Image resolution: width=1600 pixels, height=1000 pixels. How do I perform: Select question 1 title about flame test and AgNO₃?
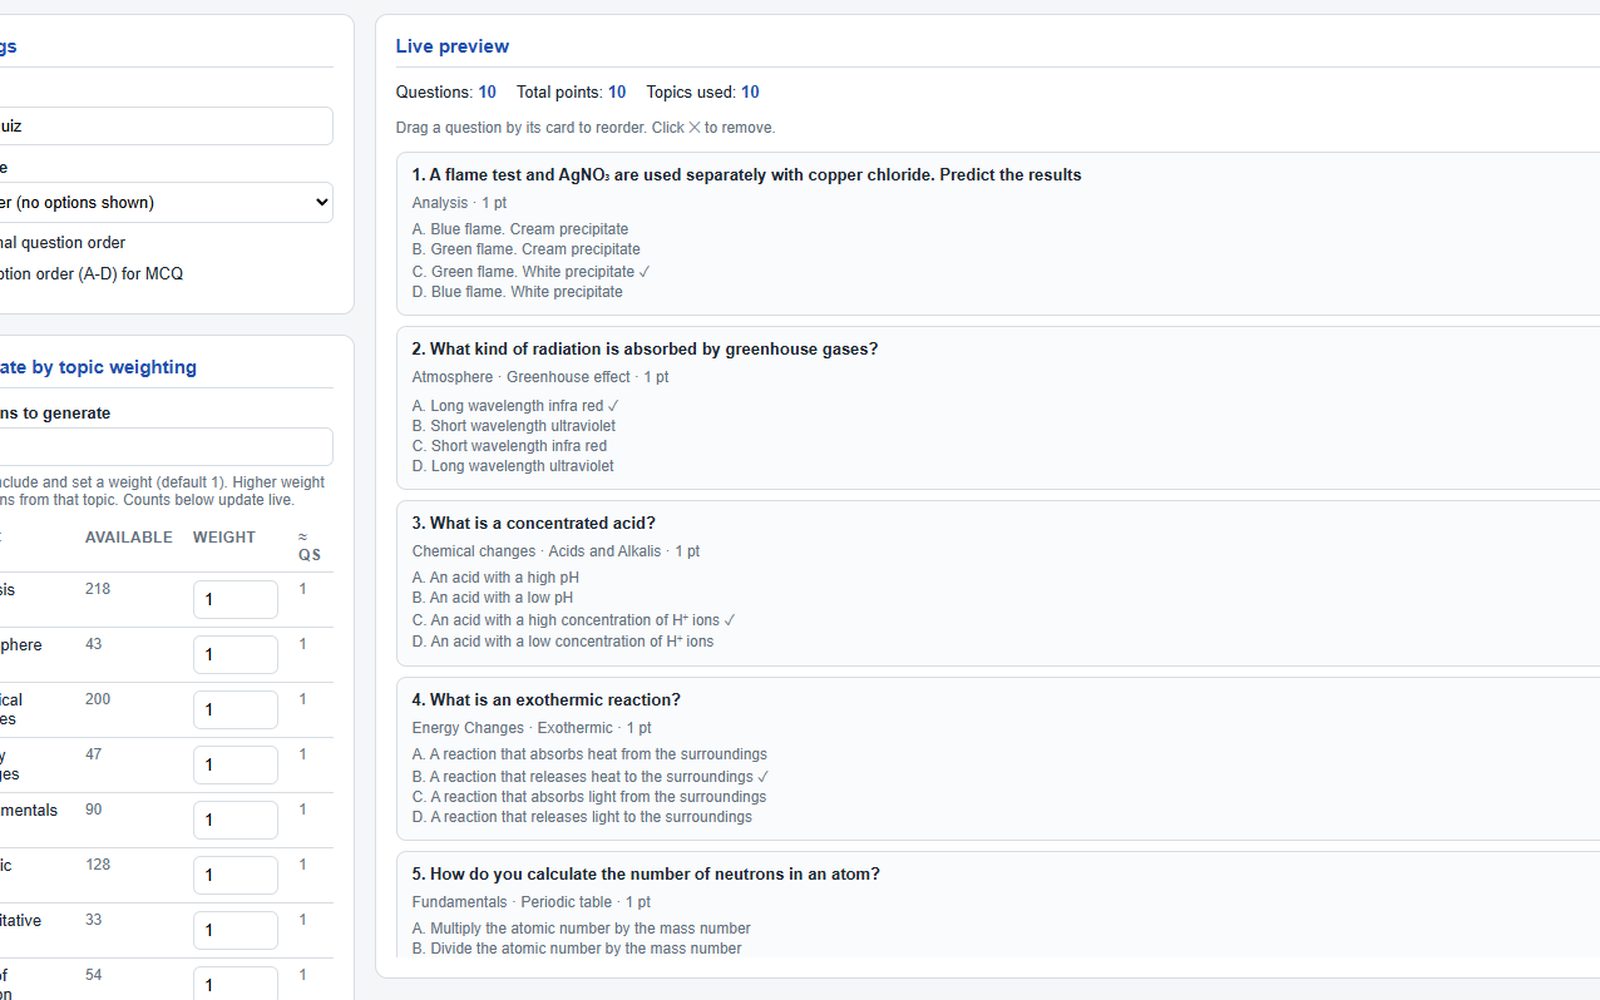point(746,175)
